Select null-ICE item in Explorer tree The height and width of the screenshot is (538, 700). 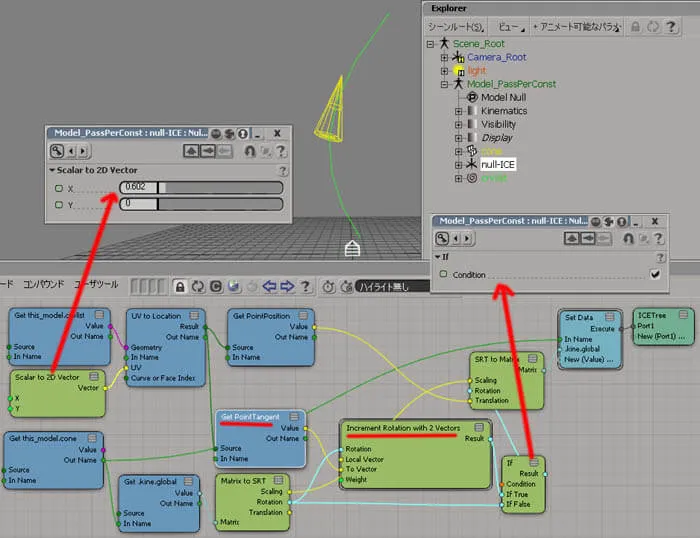pos(498,165)
